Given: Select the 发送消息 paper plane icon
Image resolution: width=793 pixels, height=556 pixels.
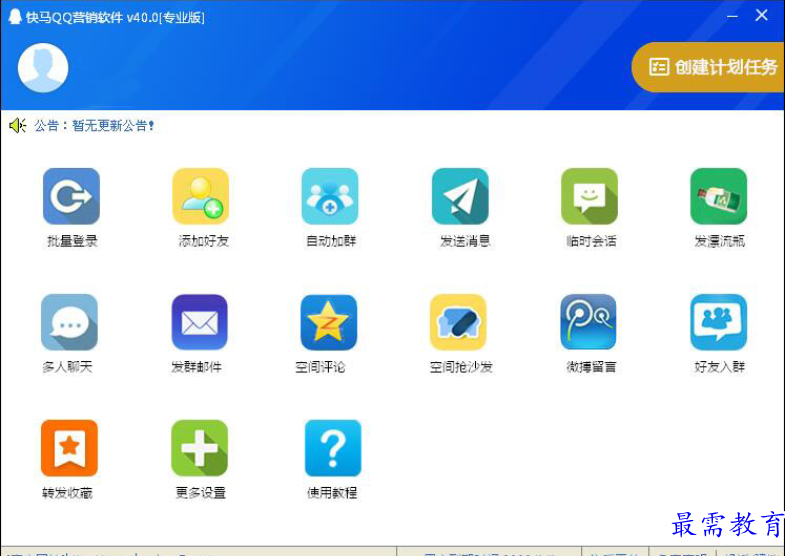Looking at the screenshot, I should point(460,196).
